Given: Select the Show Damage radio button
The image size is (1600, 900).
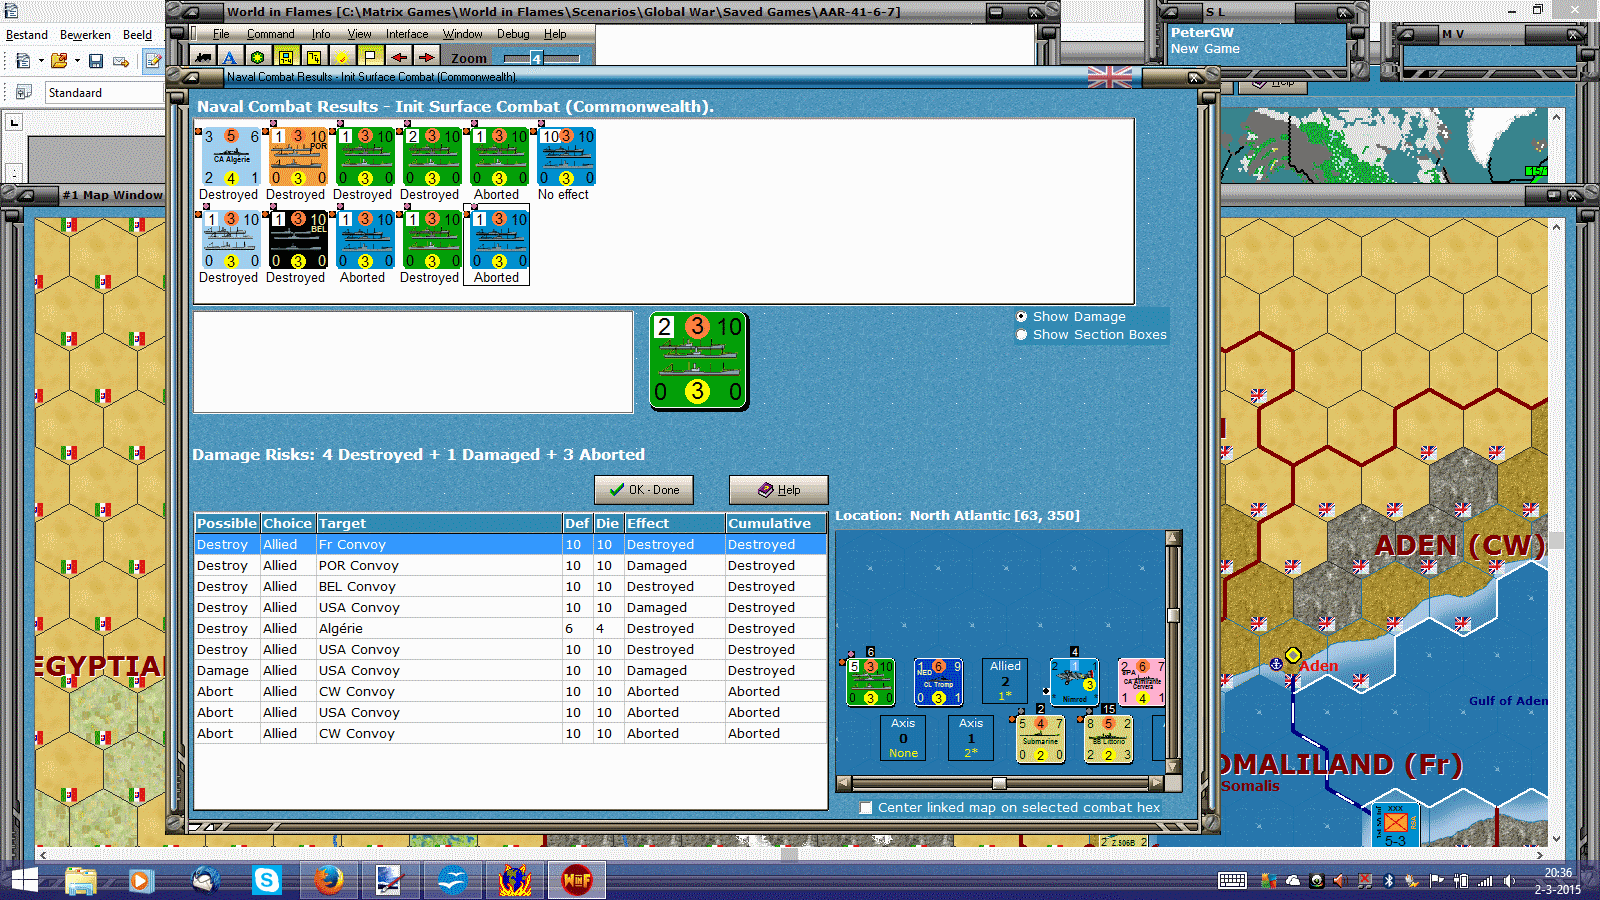Looking at the screenshot, I should (1021, 317).
